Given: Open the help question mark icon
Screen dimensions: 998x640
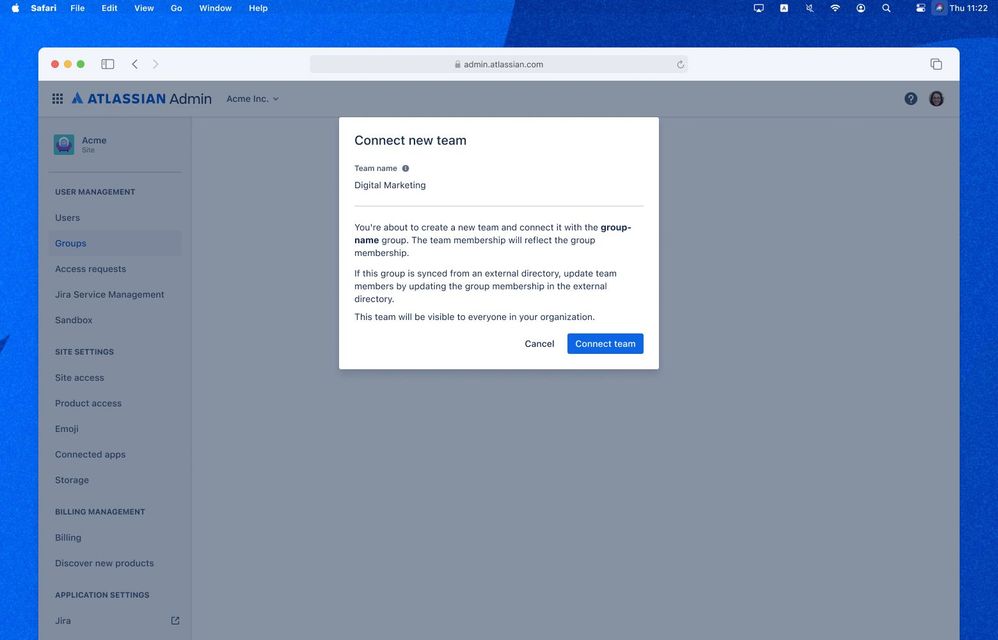Looking at the screenshot, I should pyautogui.click(x=911, y=99).
